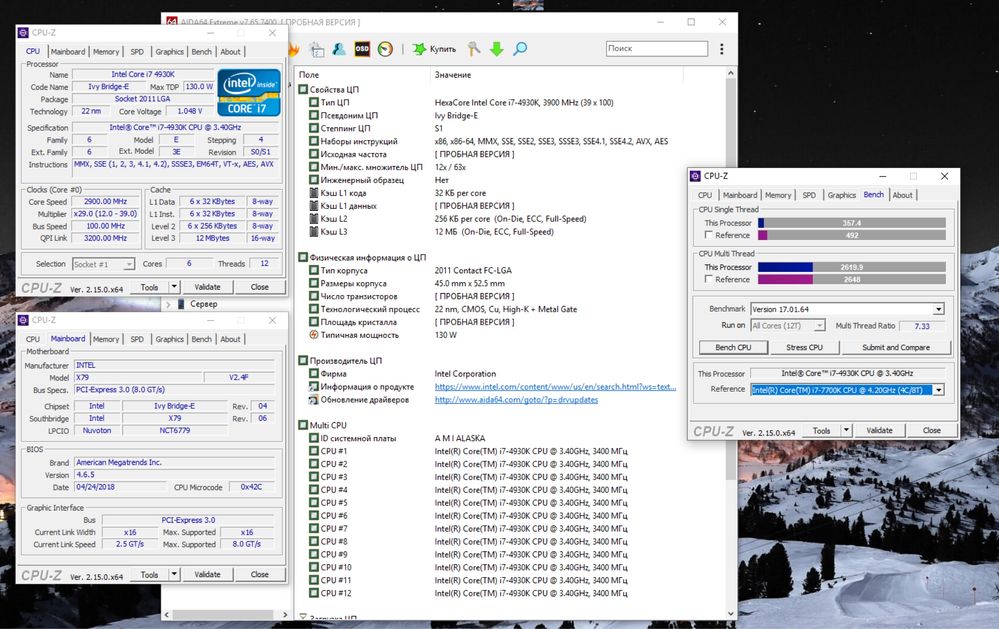Open Tools dropdown arrow in CPU-Z Bench window
This screenshot has width=999, height=629.
846,430
